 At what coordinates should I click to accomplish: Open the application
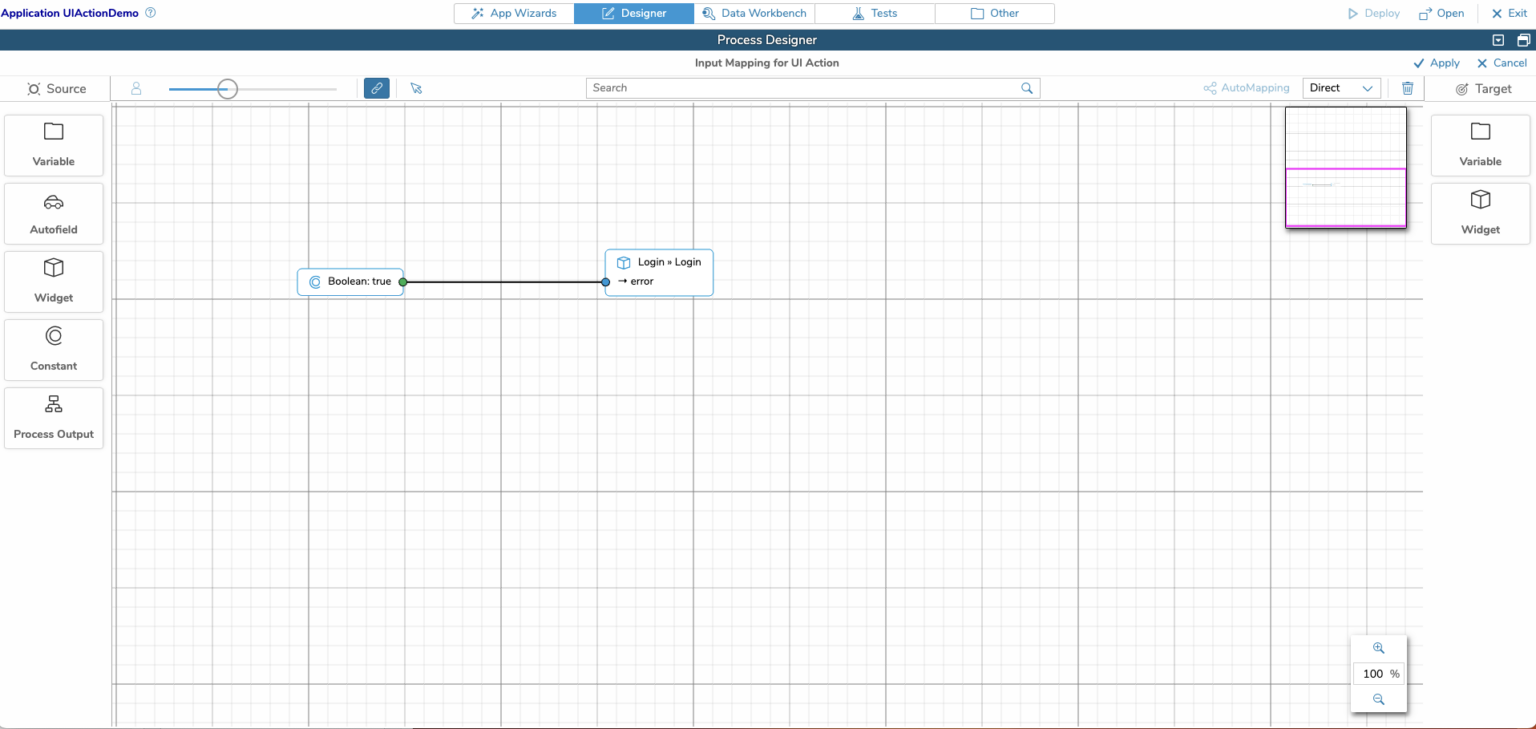(x=1441, y=13)
